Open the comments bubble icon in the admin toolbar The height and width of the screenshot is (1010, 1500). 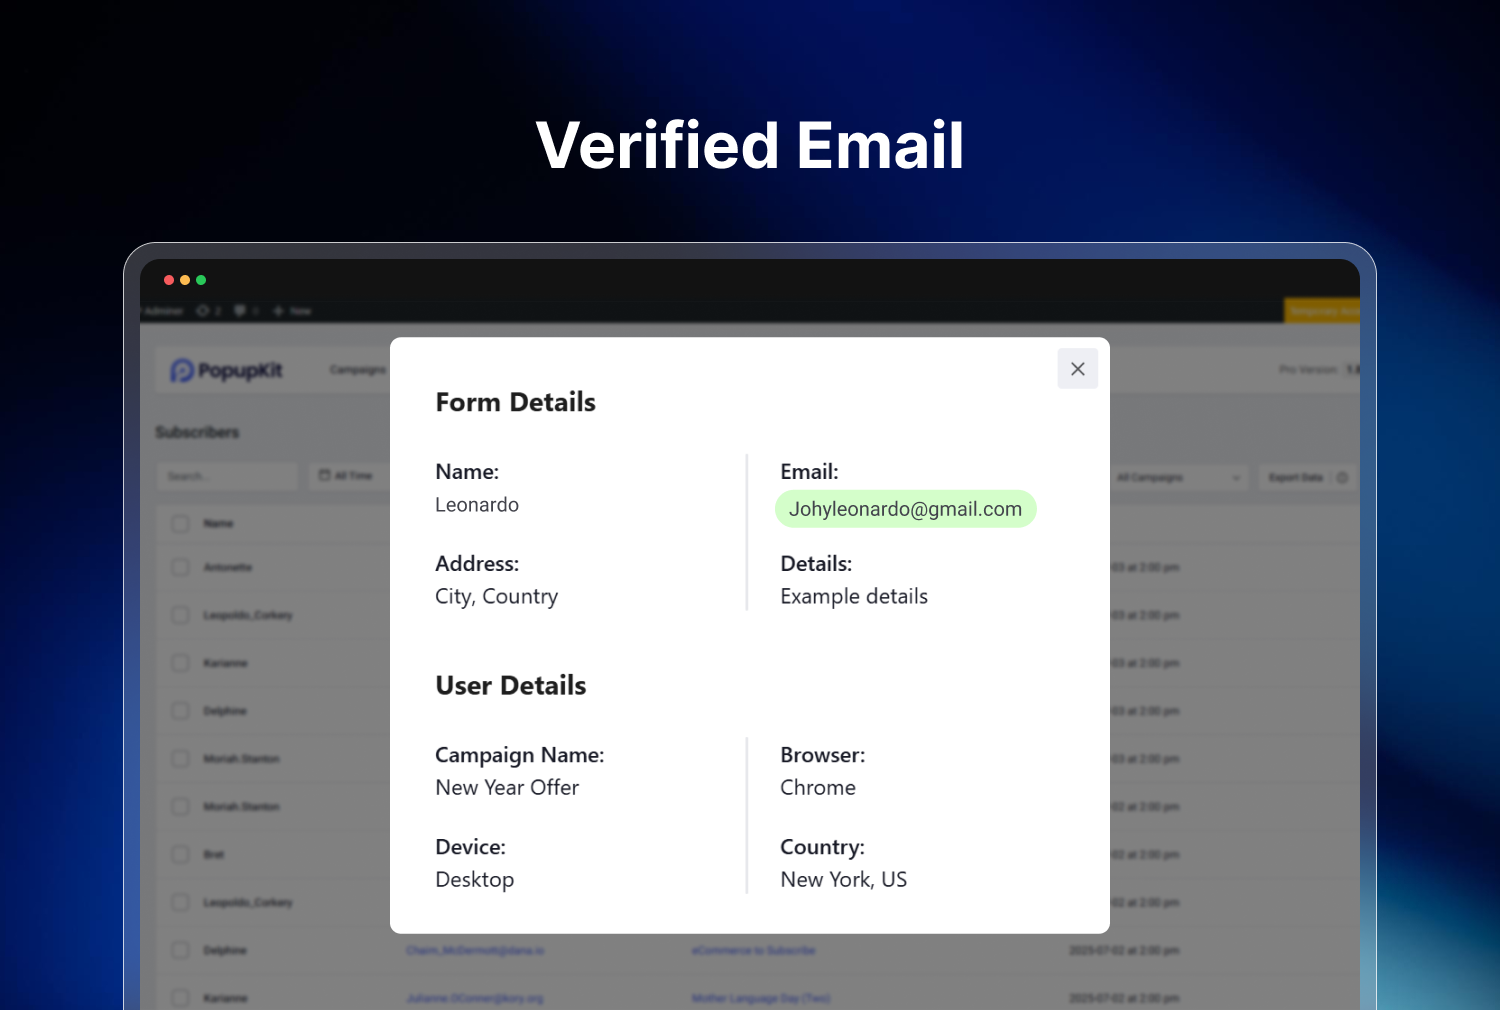(x=240, y=310)
